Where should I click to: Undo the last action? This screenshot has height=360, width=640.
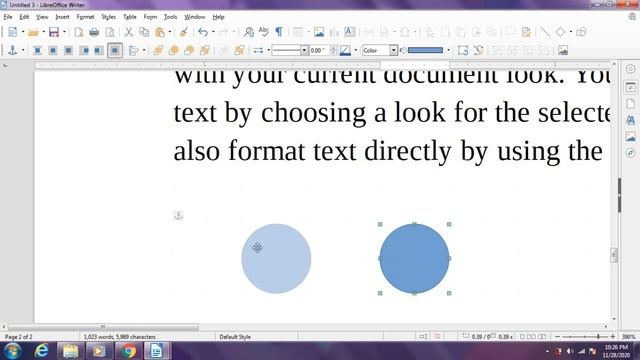click(203, 32)
